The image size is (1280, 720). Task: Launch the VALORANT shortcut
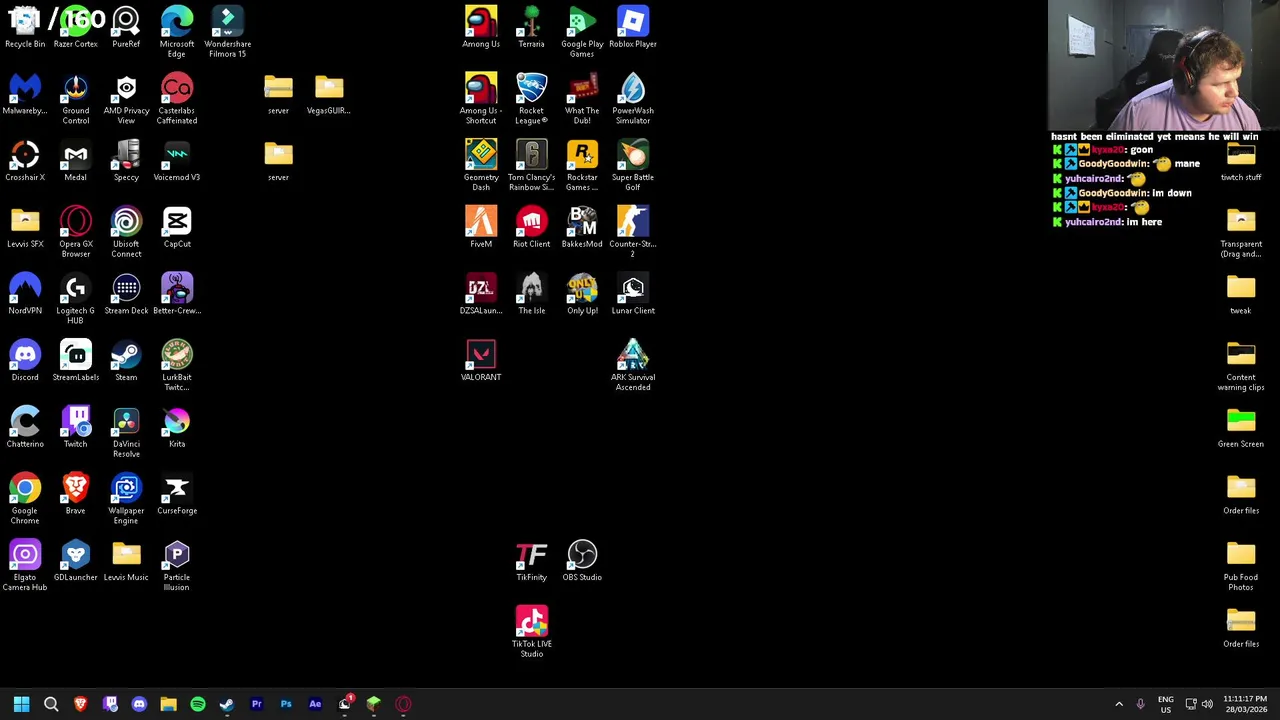click(481, 361)
